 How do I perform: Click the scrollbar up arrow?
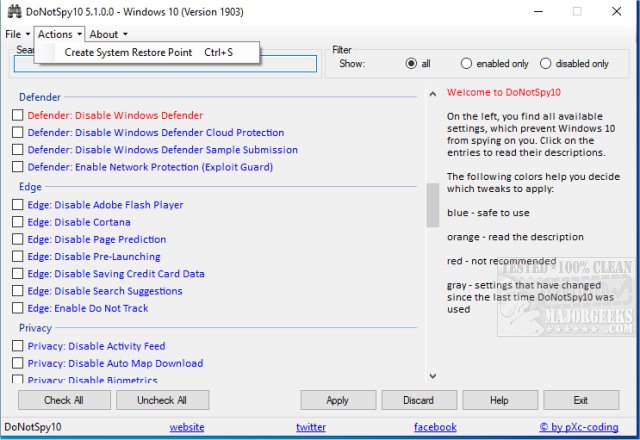click(x=433, y=94)
